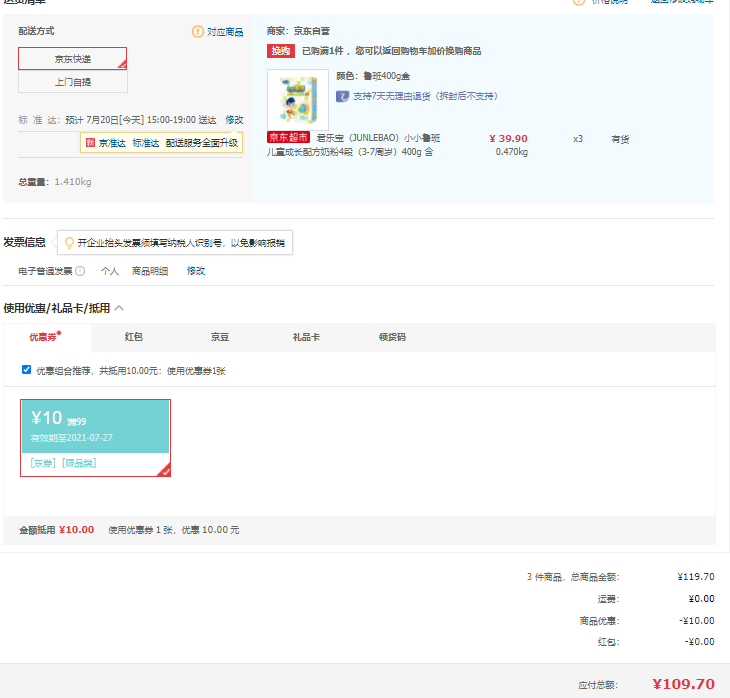Click the 对应商品 warning icon
Screen dimensions: 730x698
pos(197,31)
